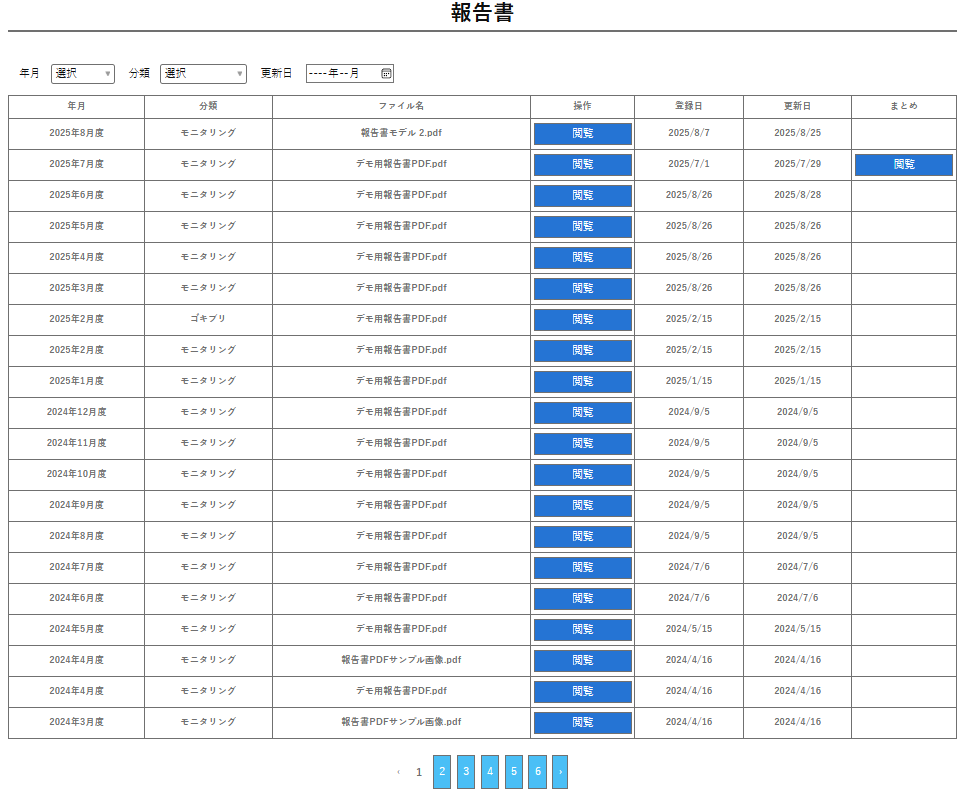
Task: View the 2025年1月度 monitoring report
Action: coord(582,382)
